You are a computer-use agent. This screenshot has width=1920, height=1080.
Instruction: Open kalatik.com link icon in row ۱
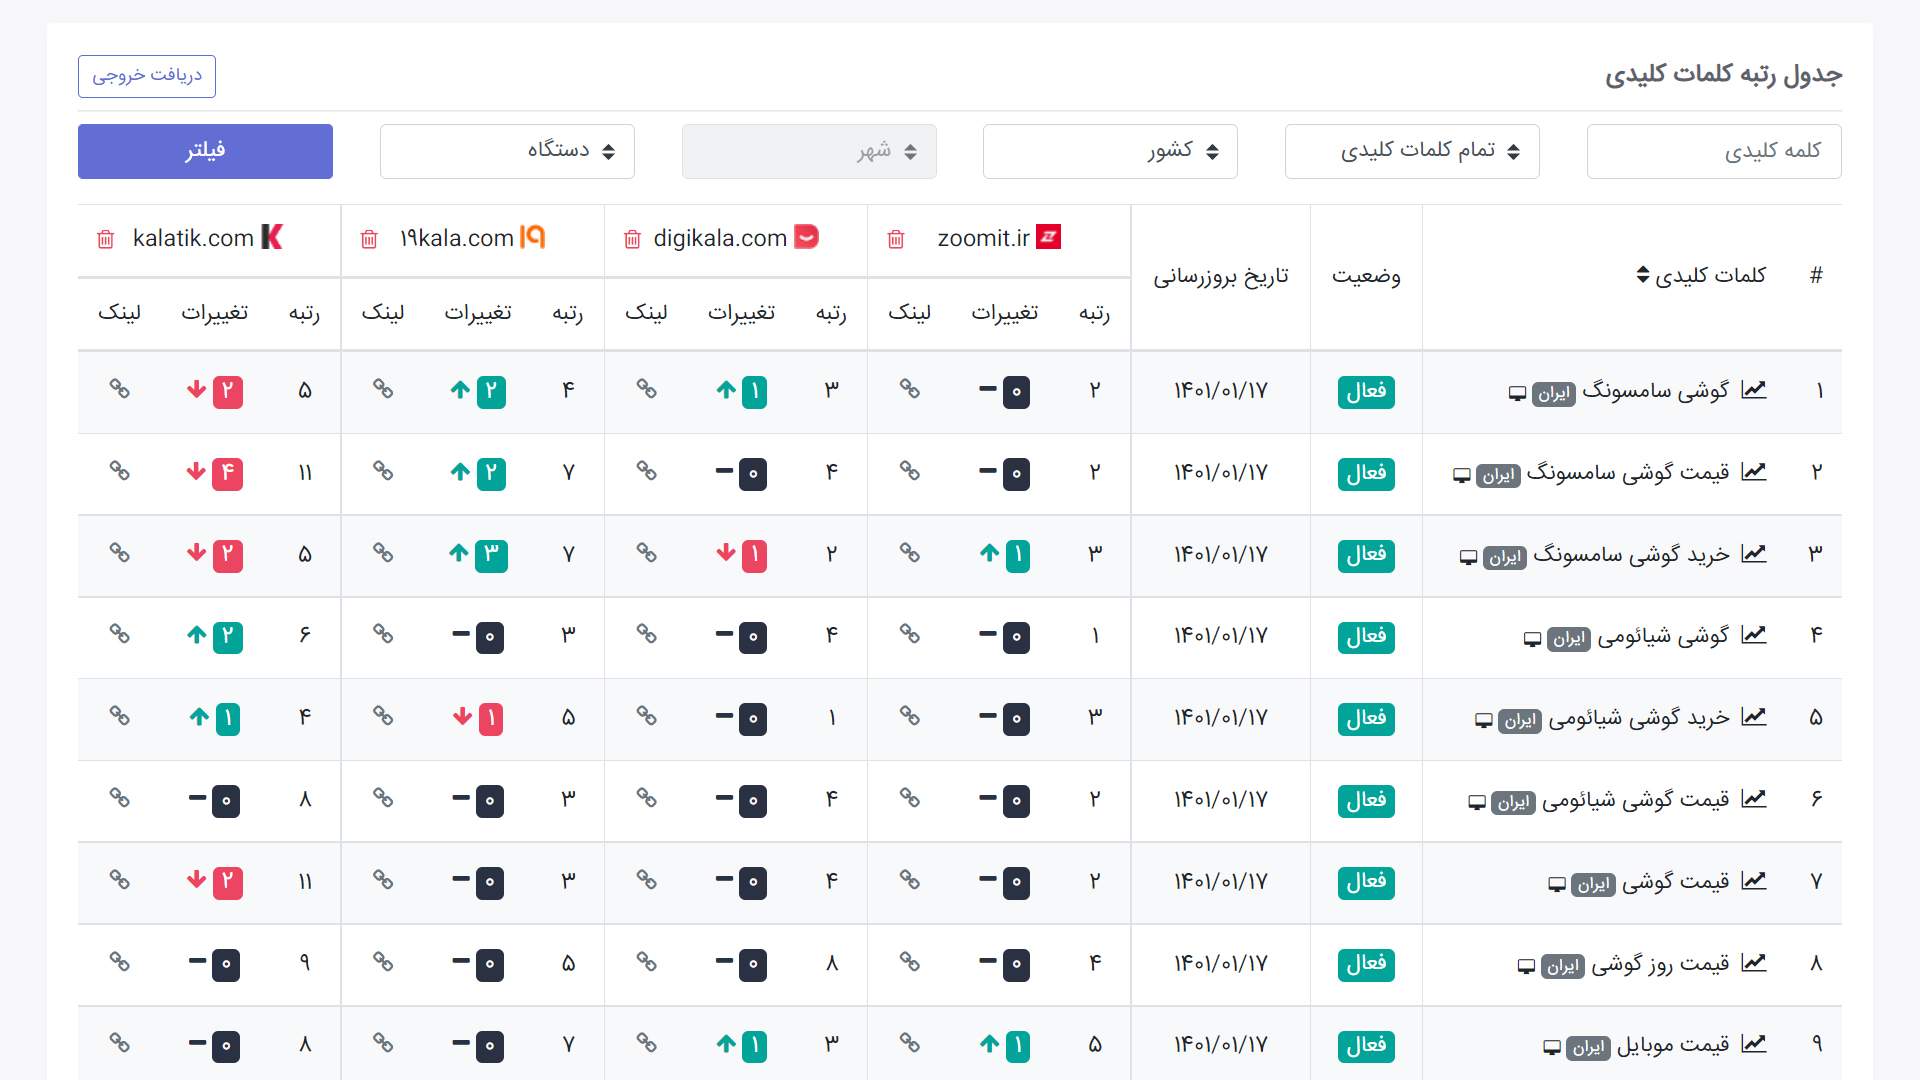(119, 388)
